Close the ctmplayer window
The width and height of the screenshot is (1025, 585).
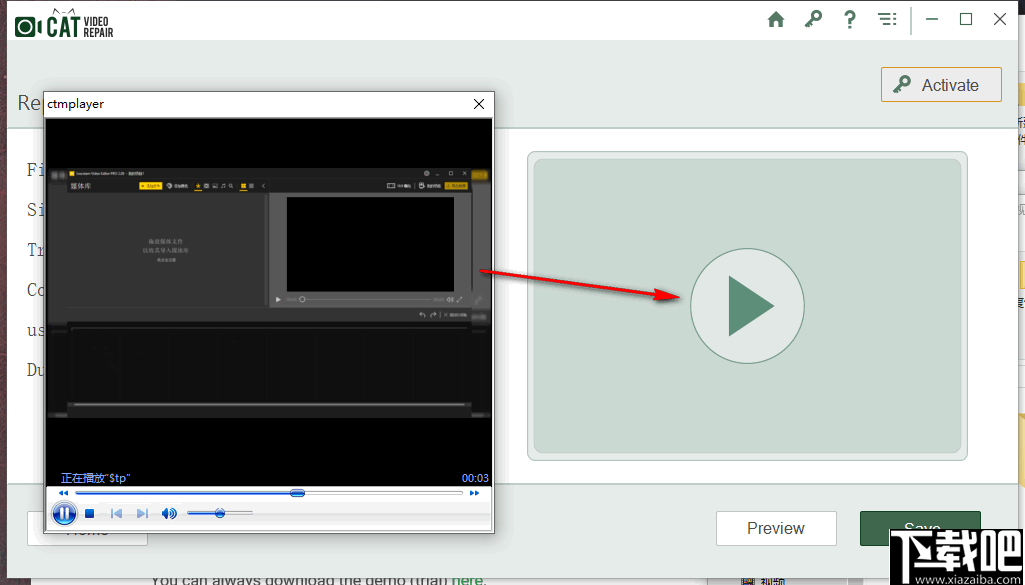pyautogui.click(x=479, y=104)
